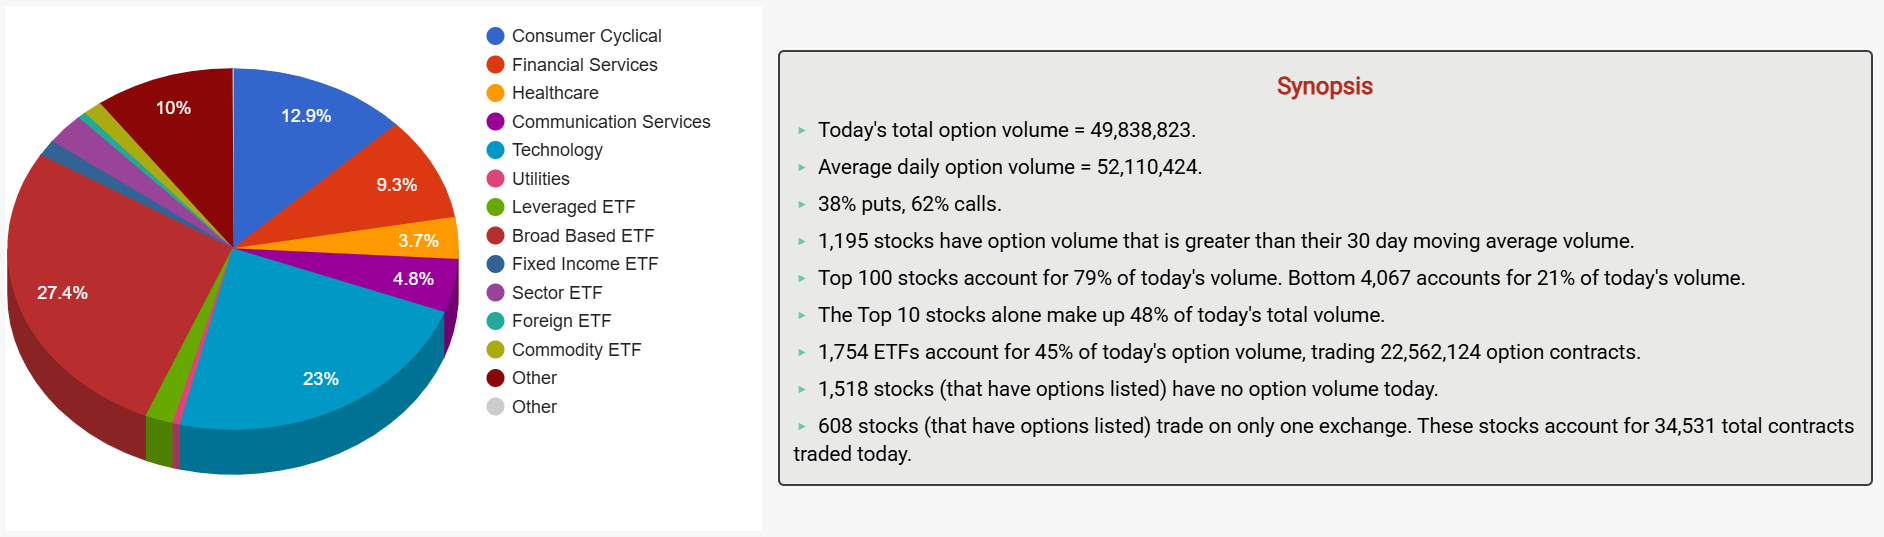Click the Consumer Cyclical legend color dot

point(495,36)
